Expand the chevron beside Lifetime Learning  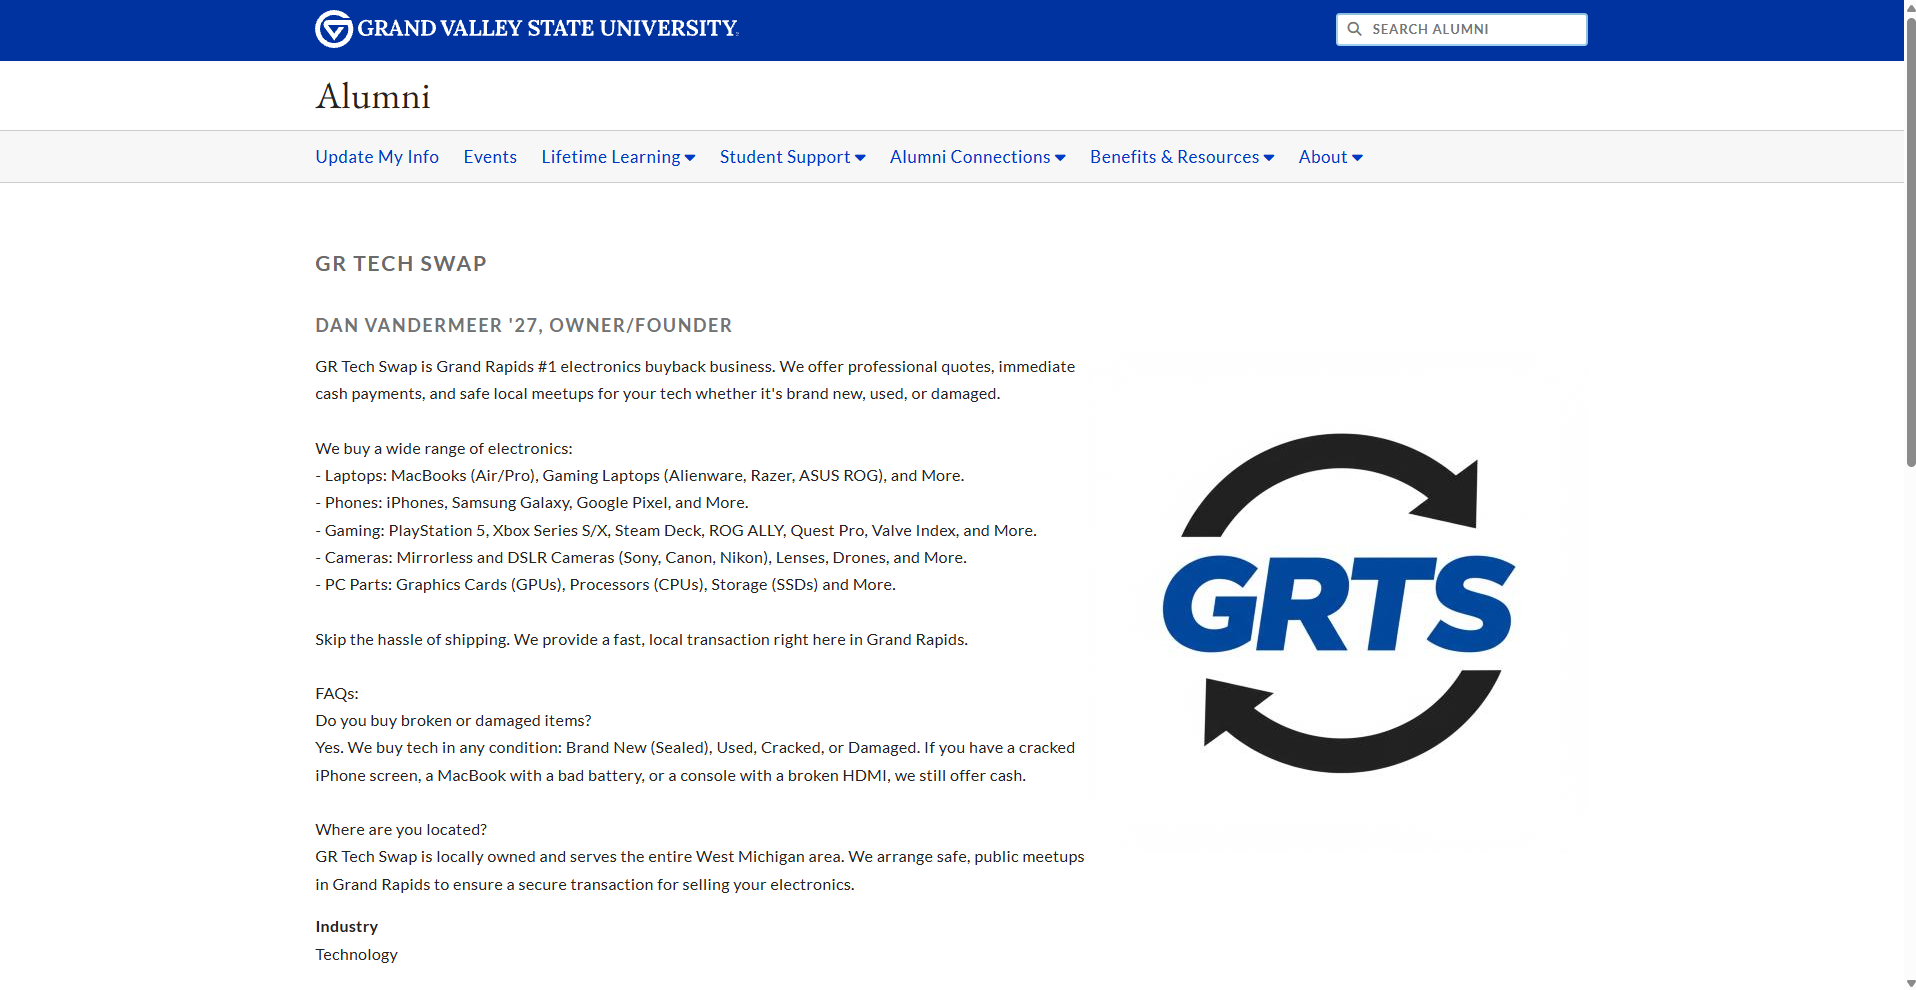tap(690, 157)
